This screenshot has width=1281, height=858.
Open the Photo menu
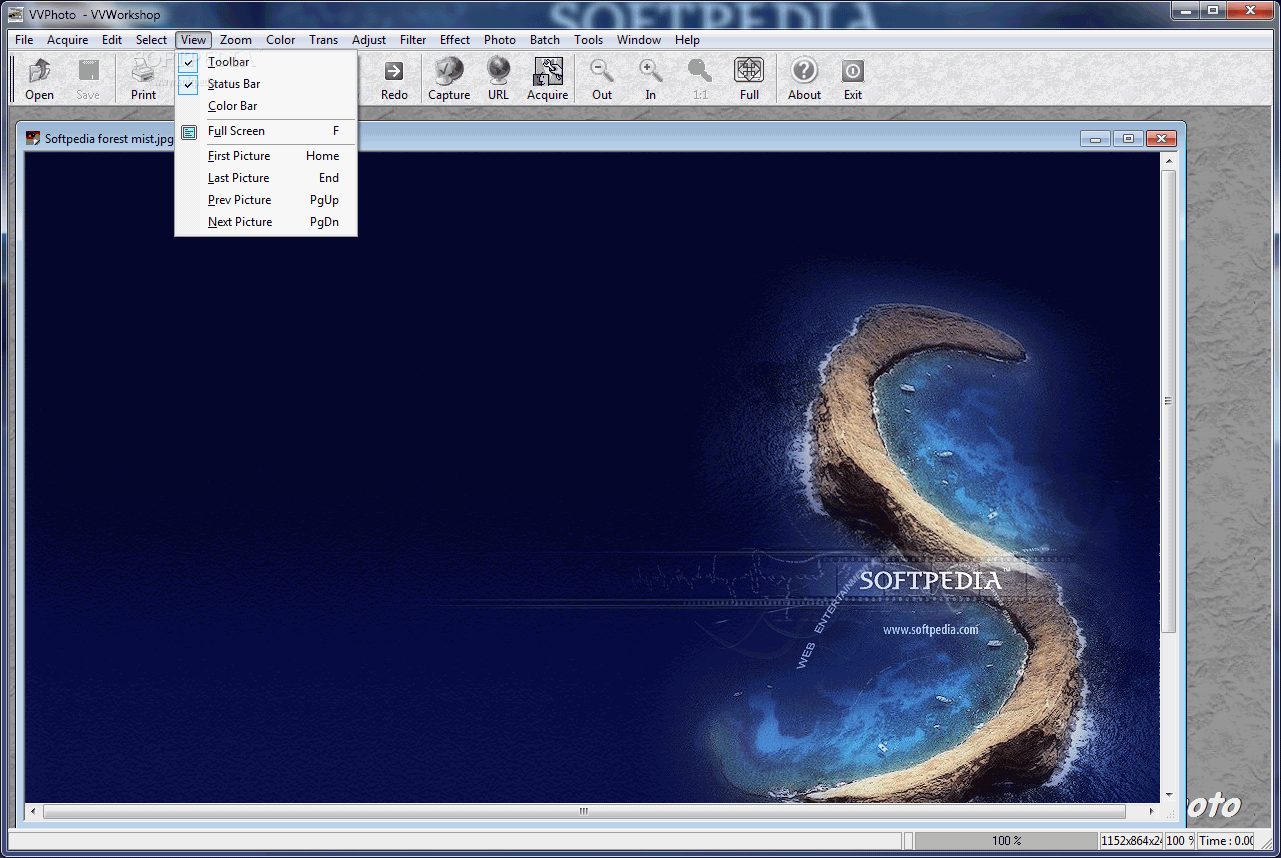(500, 40)
